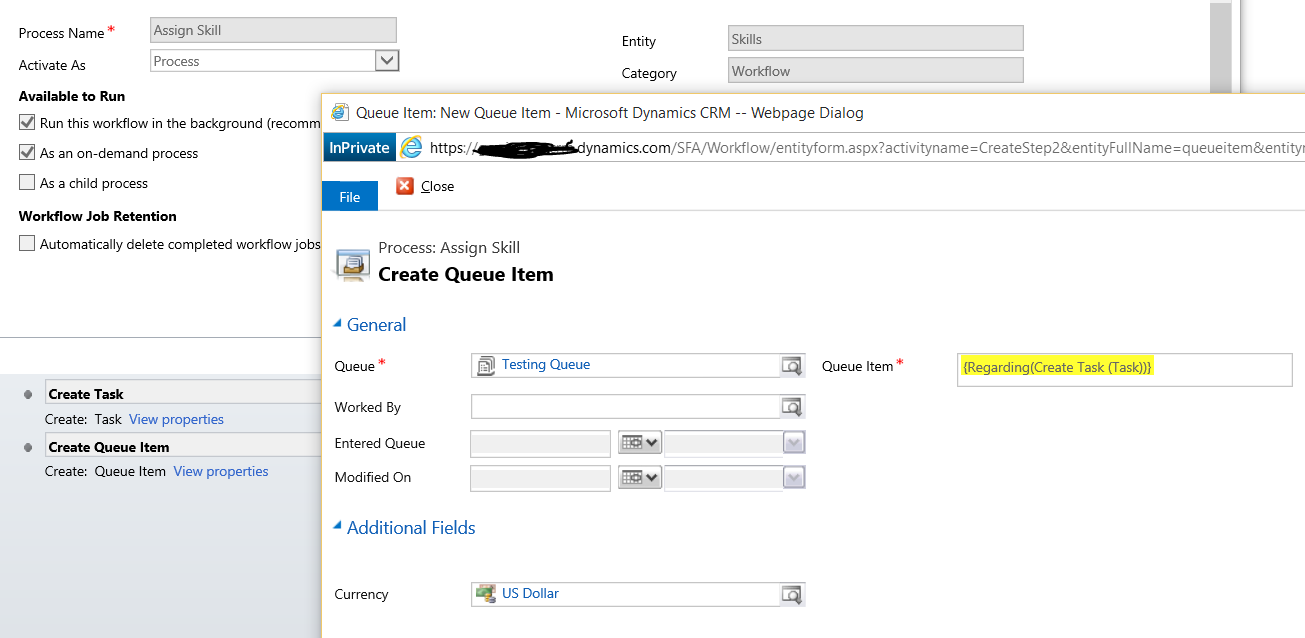Open the Worked By lookup magnifier
The image size is (1305, 638).
(792, 406)
